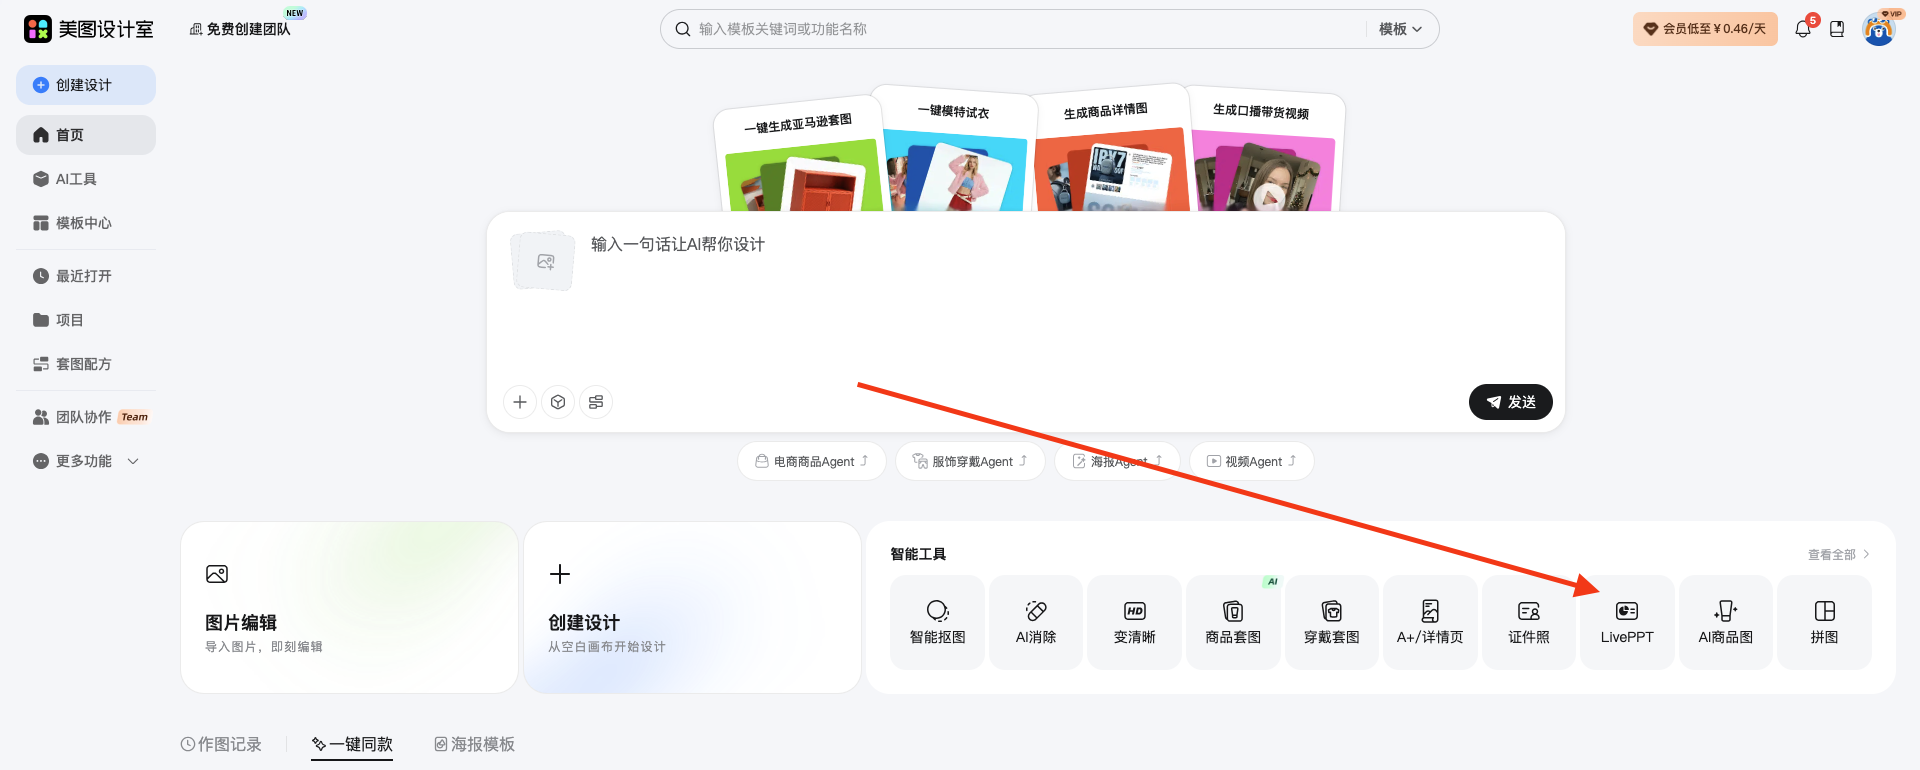Viewport: 1920px width, 770px height.
Task: Switch to 一键同款 tab
Action: [x=352, y=744]
